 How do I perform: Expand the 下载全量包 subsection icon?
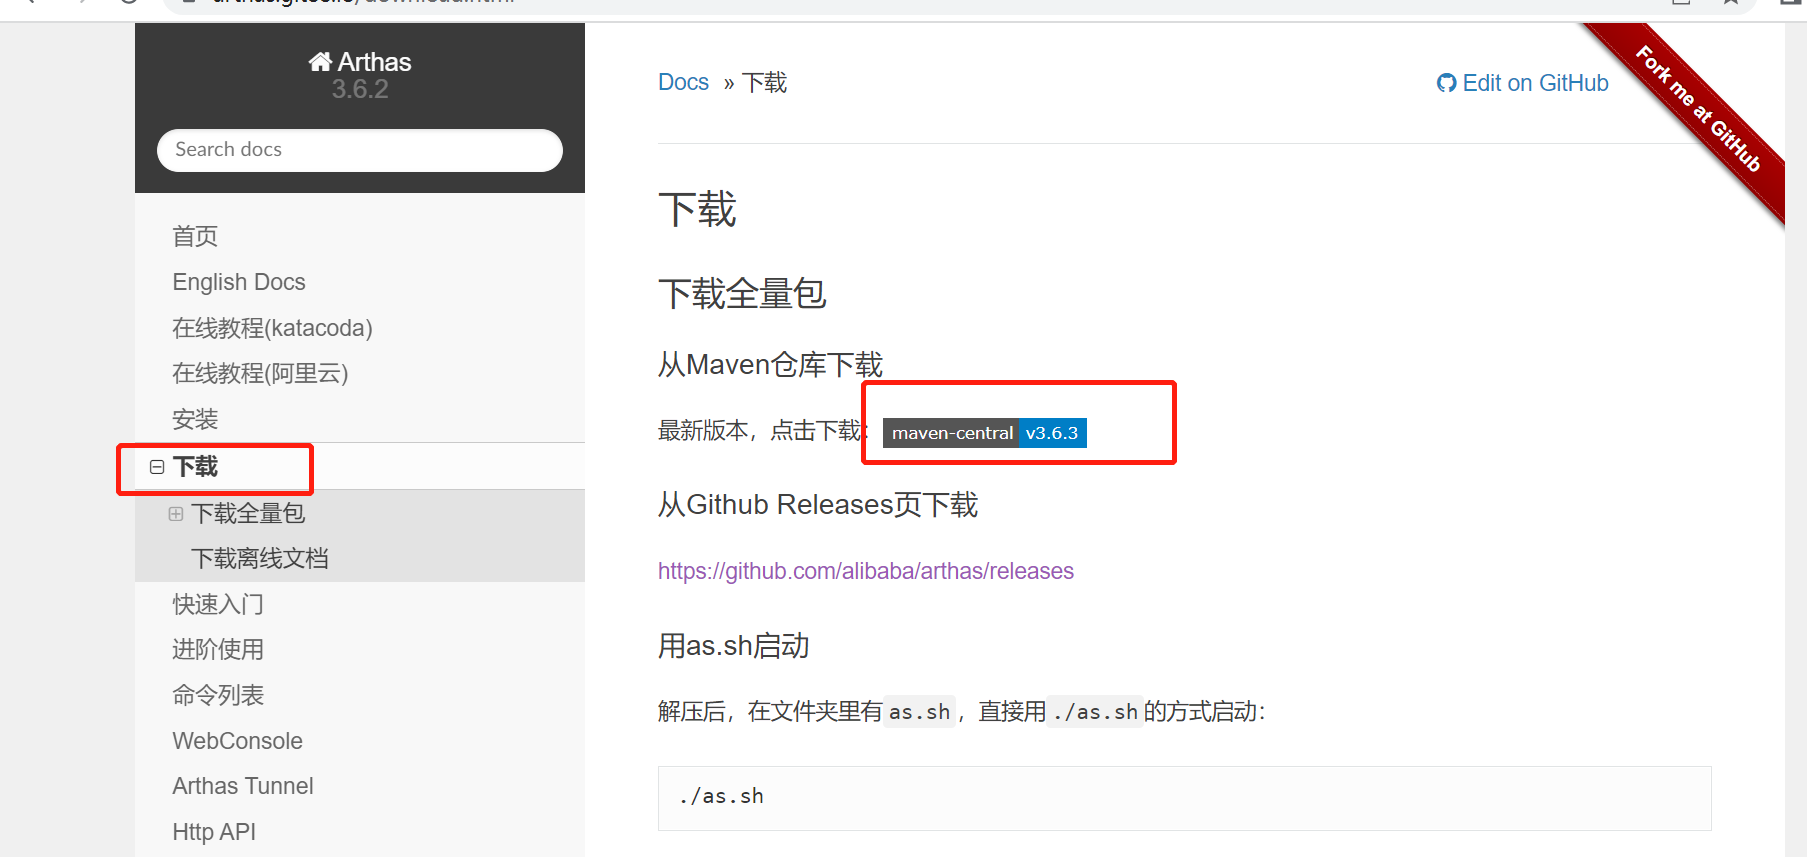(x=176, y=514)
